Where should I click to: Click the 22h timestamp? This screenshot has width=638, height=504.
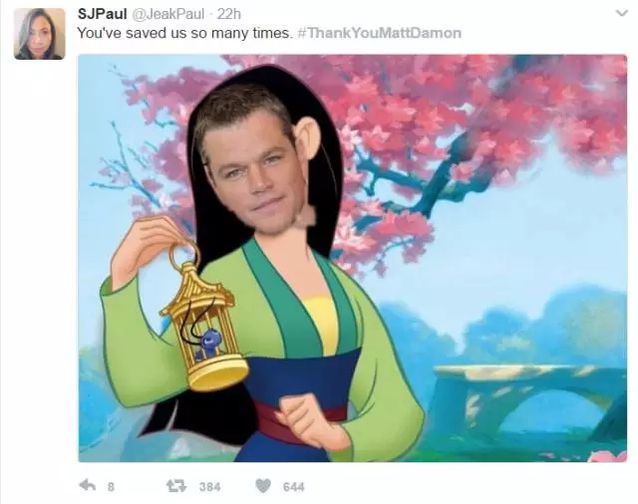(x=229, y=14)
